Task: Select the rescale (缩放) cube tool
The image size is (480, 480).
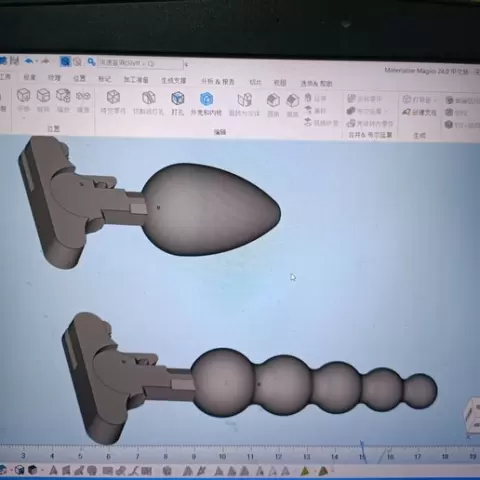Action: tap(63, 100)
